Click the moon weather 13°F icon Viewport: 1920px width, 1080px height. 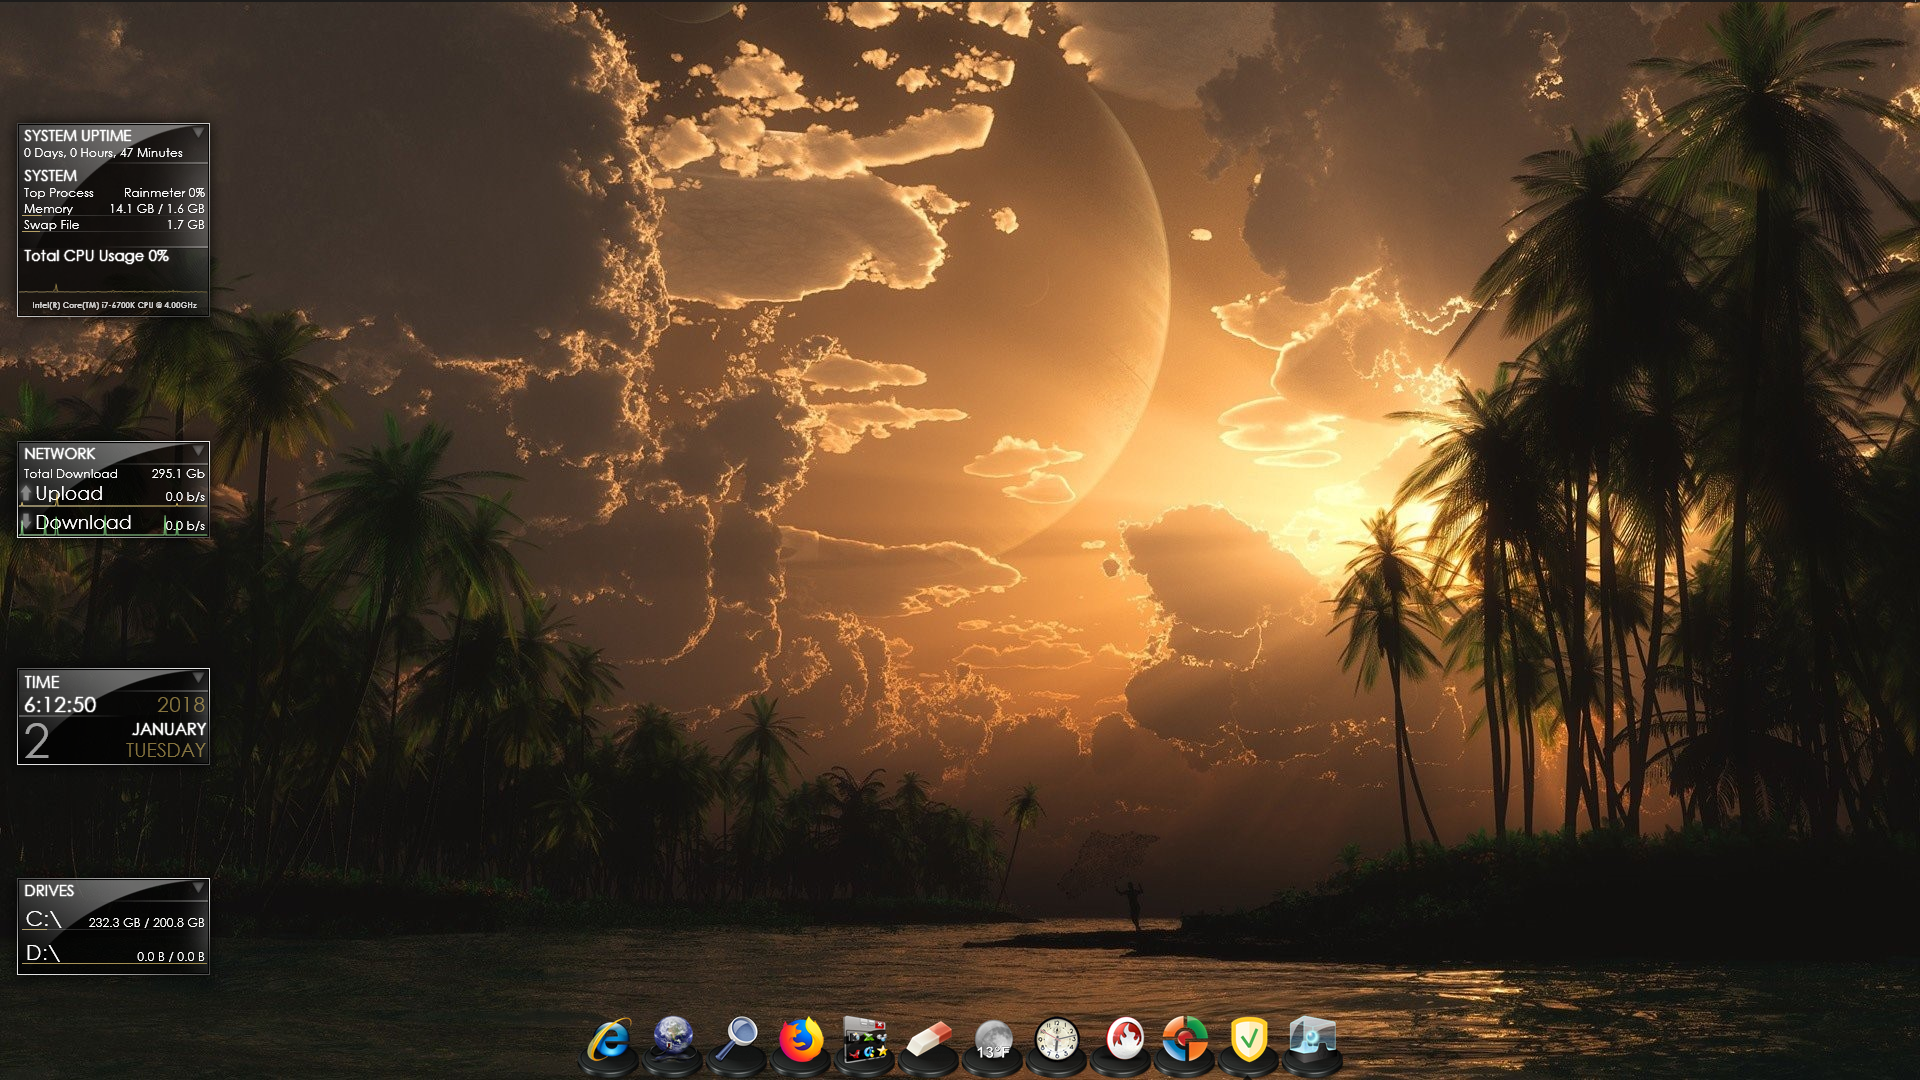click(993, 1042)
